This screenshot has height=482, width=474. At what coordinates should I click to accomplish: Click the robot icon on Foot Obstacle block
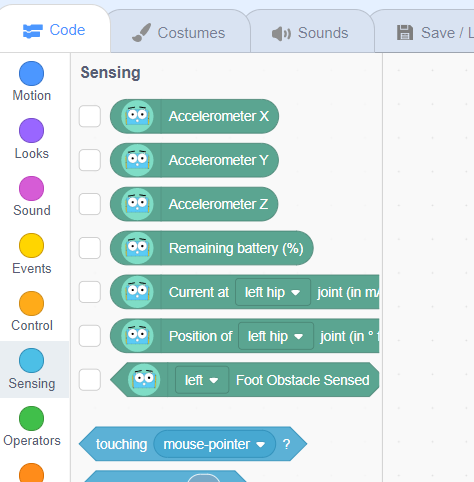tap(144, 380)
